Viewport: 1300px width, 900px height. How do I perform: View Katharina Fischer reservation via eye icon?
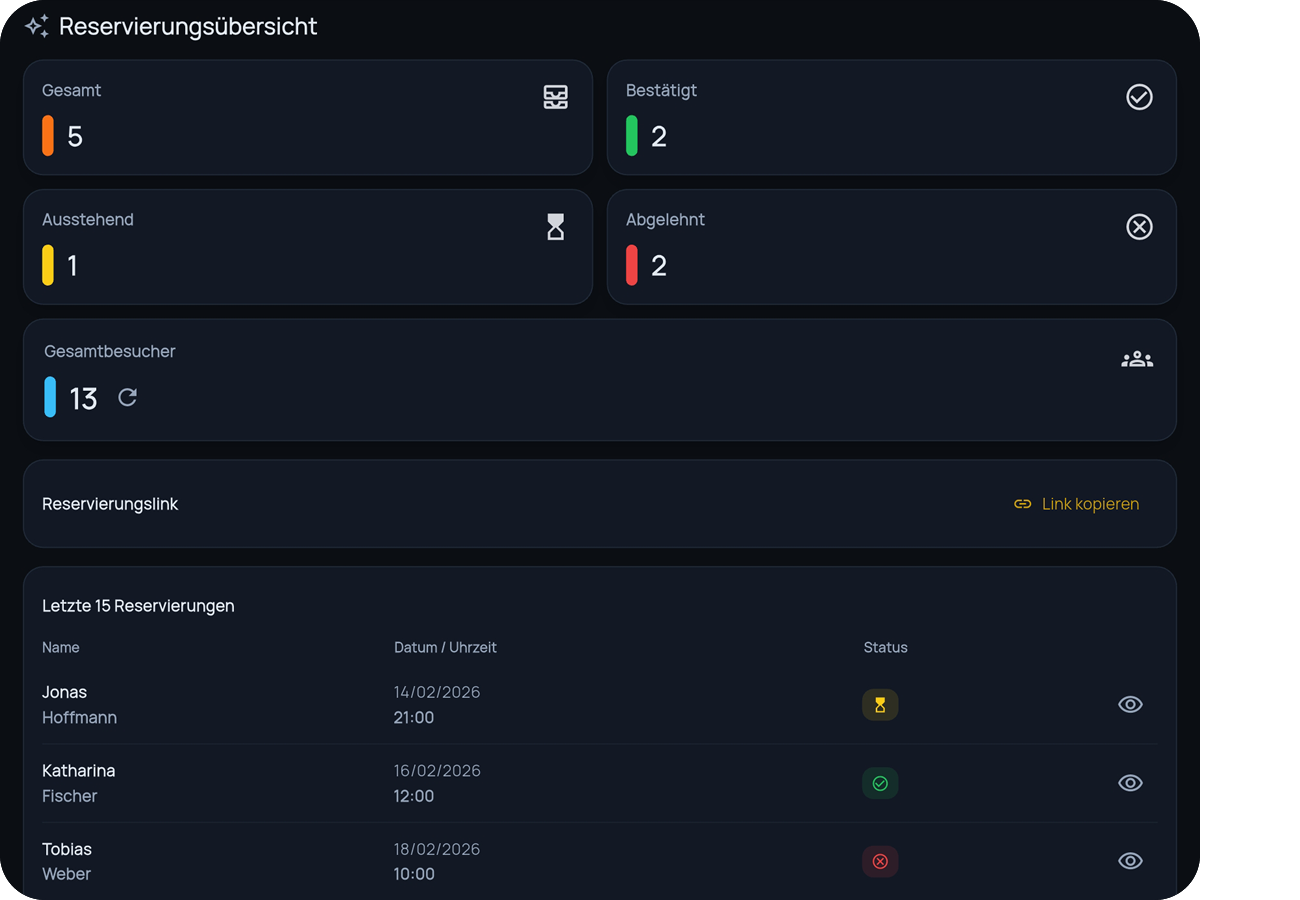[1130, 783]
